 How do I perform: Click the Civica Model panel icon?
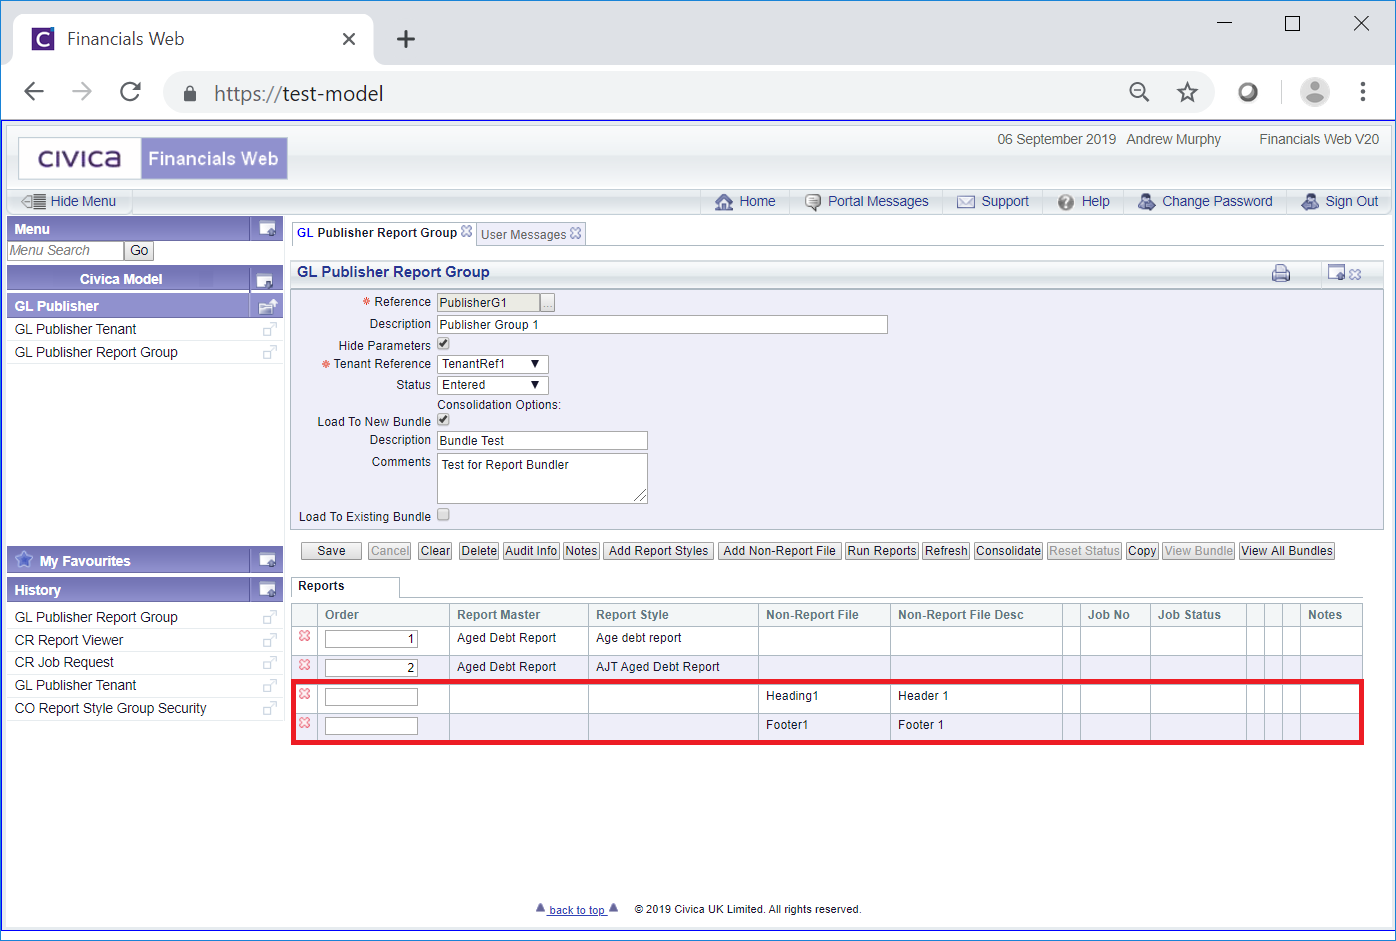[264, 280]
